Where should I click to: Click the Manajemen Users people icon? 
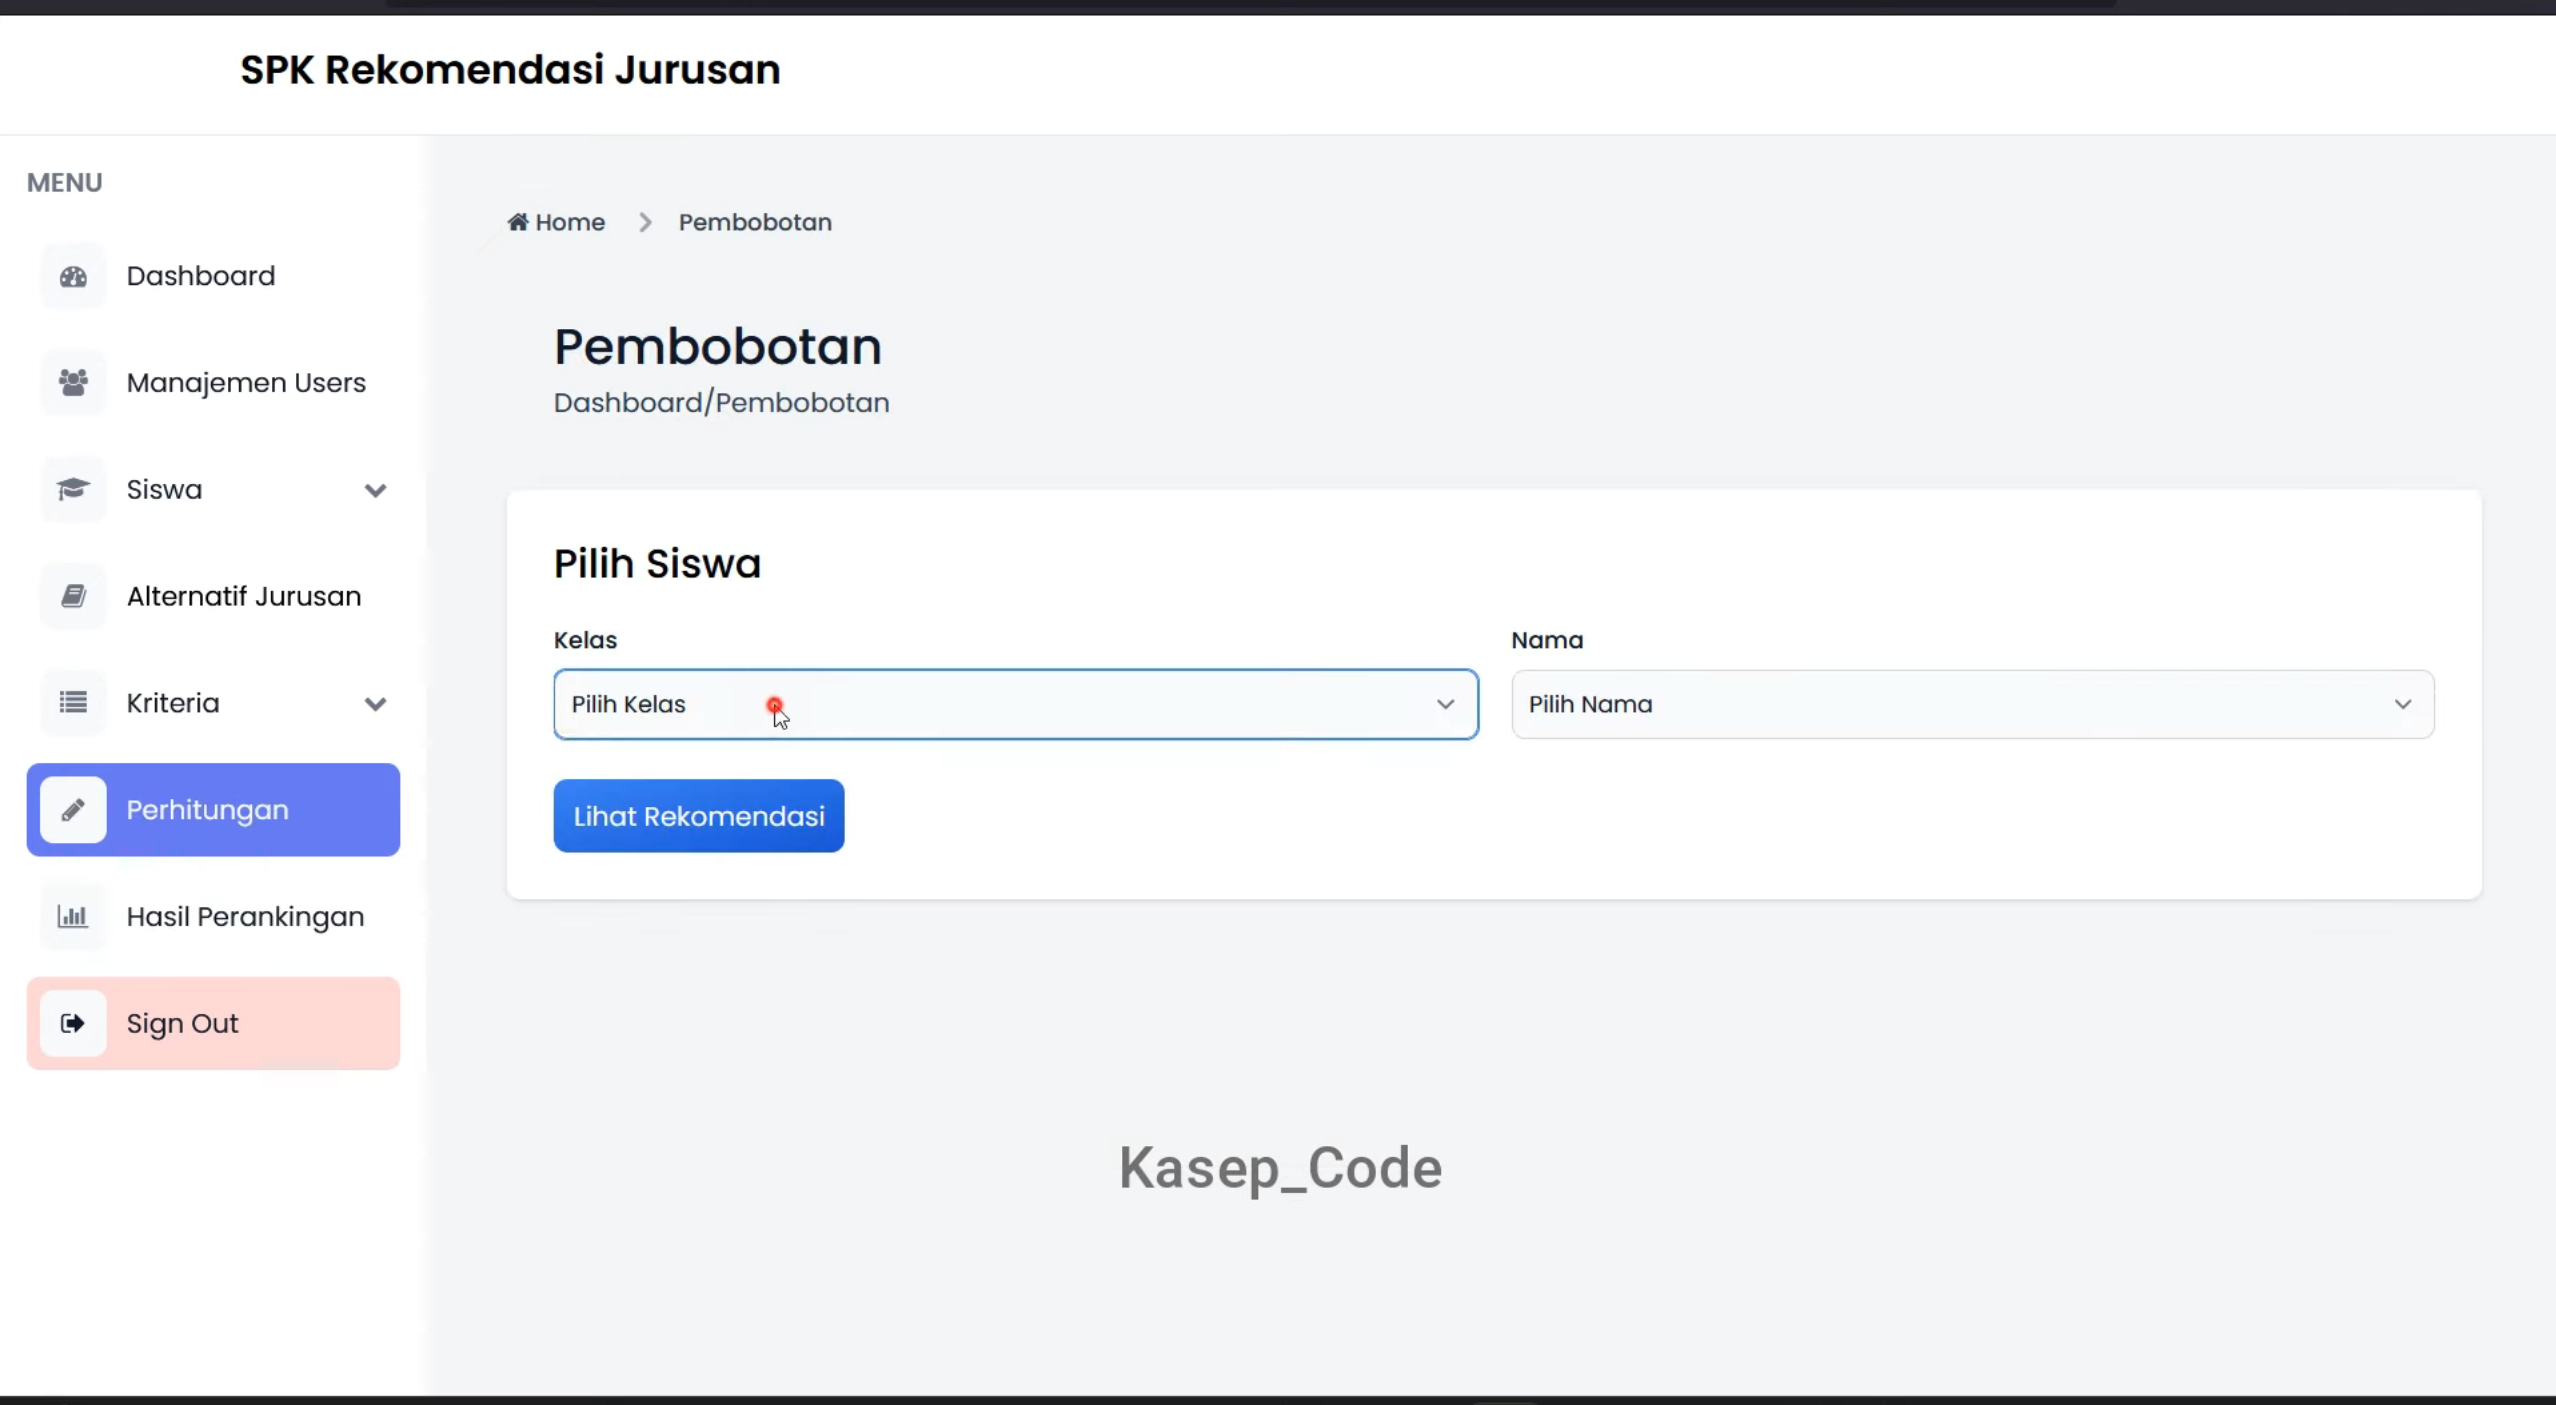(73, 382)
